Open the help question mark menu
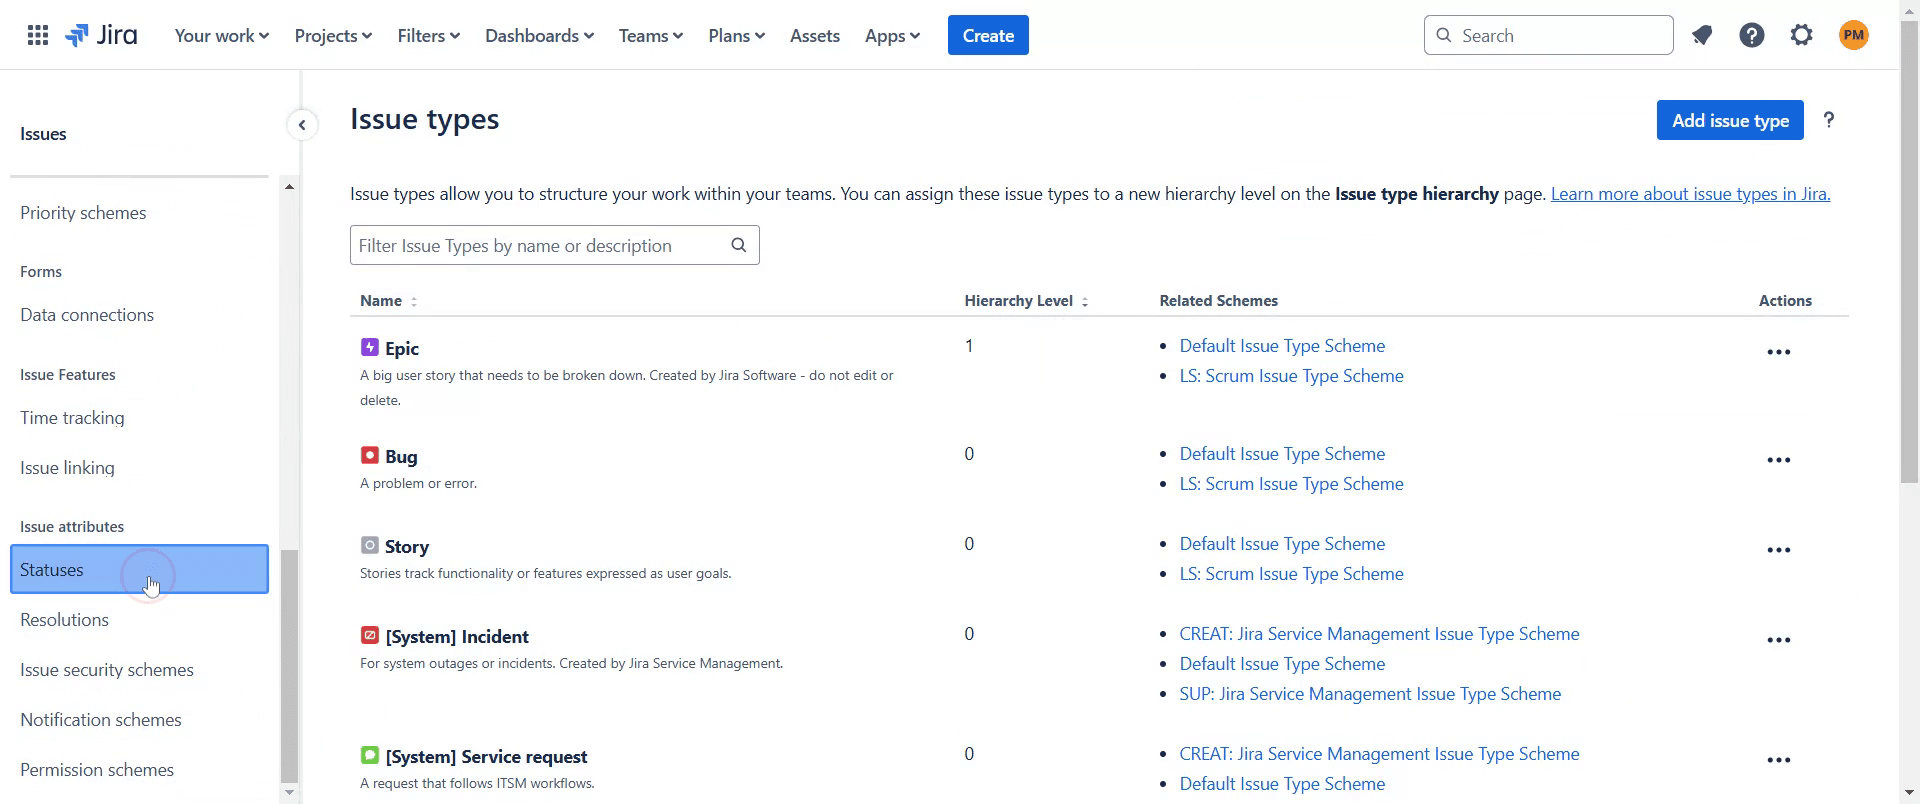Image resolution: width=1920 pixels, height=804 pixels. [x=1751, y=36]
